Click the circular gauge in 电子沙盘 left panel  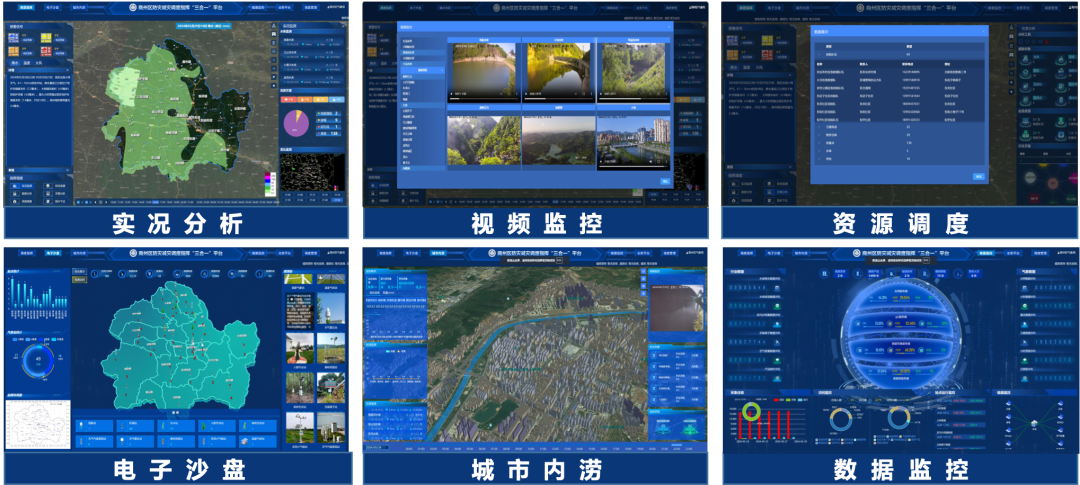click(38, 359)
